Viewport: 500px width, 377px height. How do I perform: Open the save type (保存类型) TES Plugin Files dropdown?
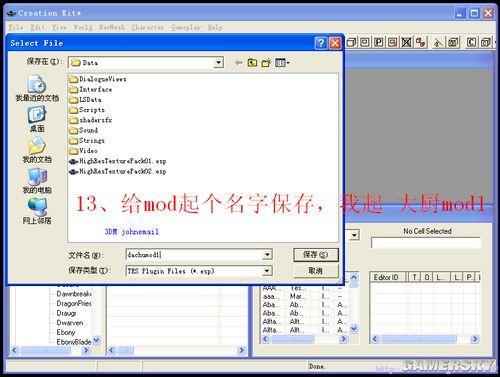click(x=267, y=271)
